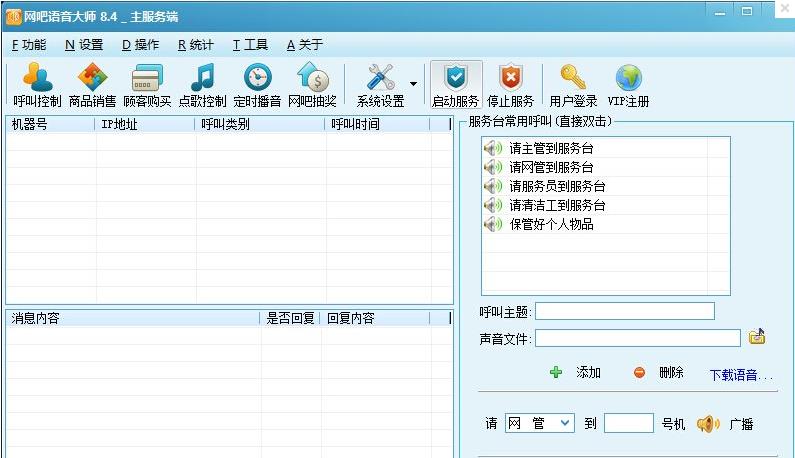Browse for a sound file with the folder icon
This screenshot has width=795, height=458.
coord(757,337)
